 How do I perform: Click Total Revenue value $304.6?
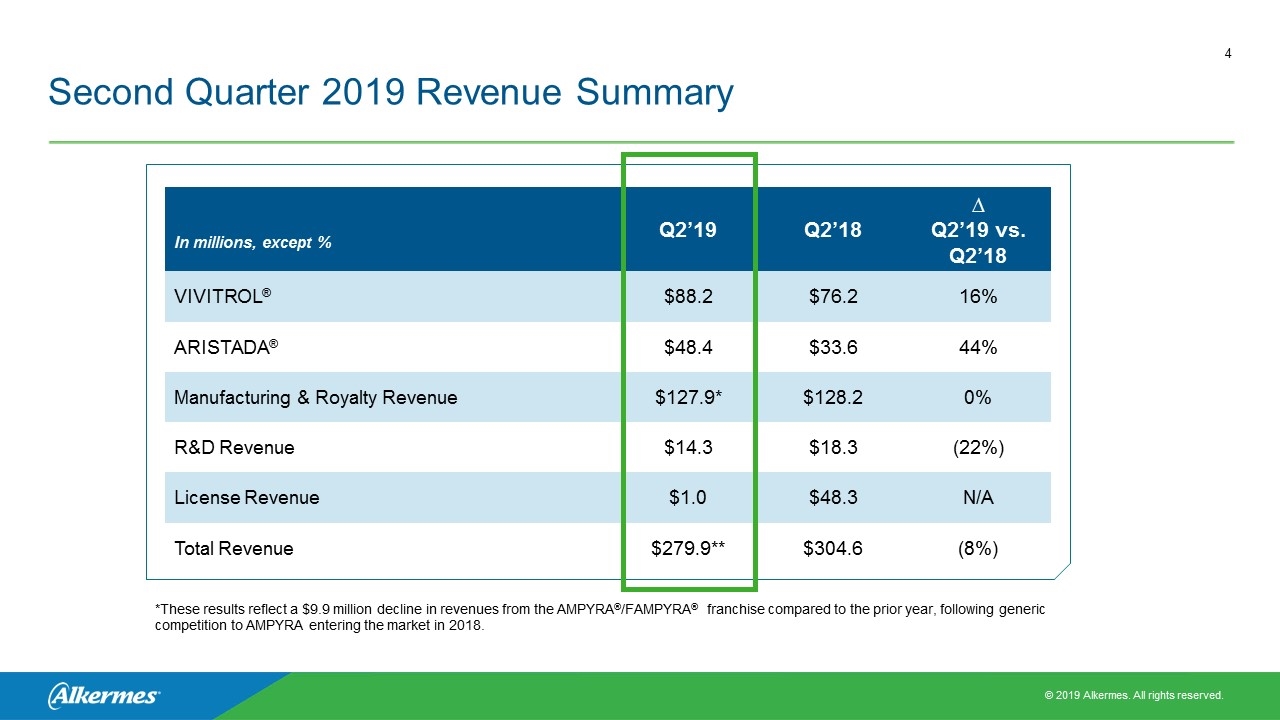[833, 548]
